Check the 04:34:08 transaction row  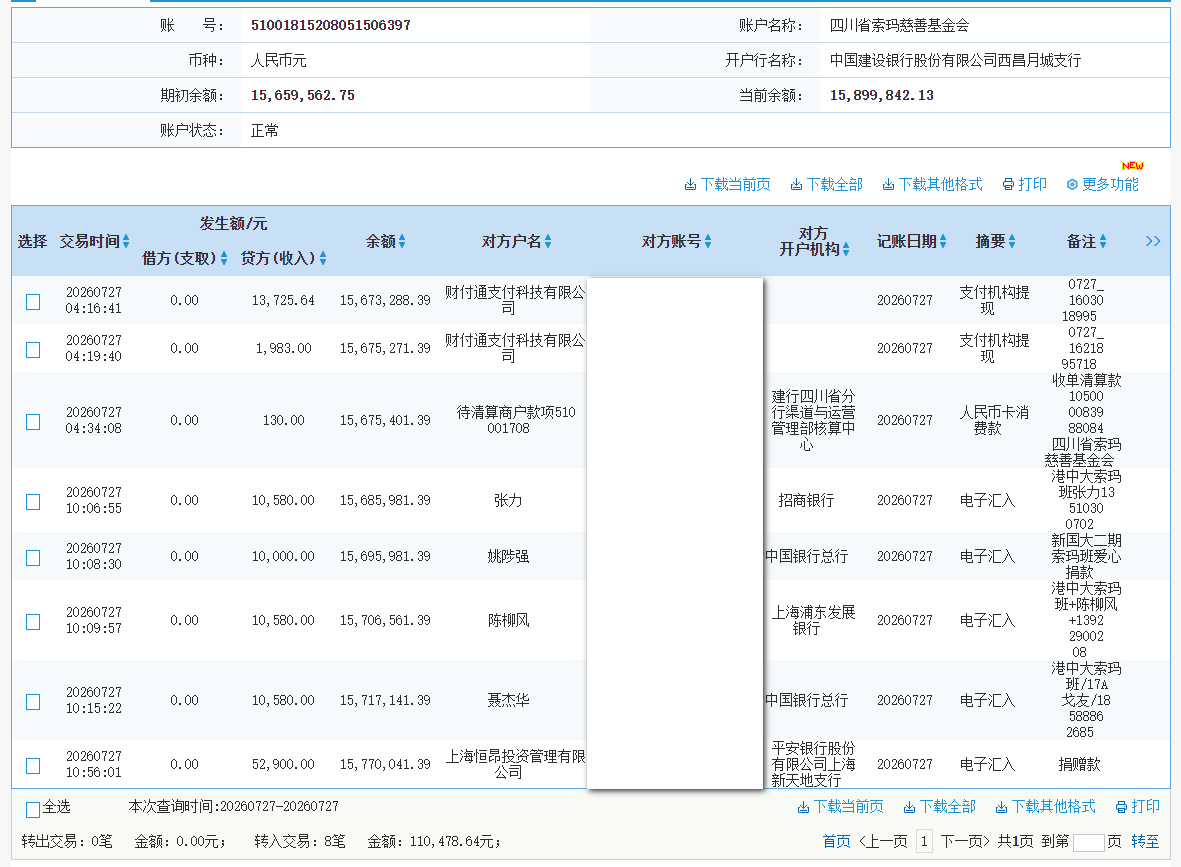tap(33, 422)
